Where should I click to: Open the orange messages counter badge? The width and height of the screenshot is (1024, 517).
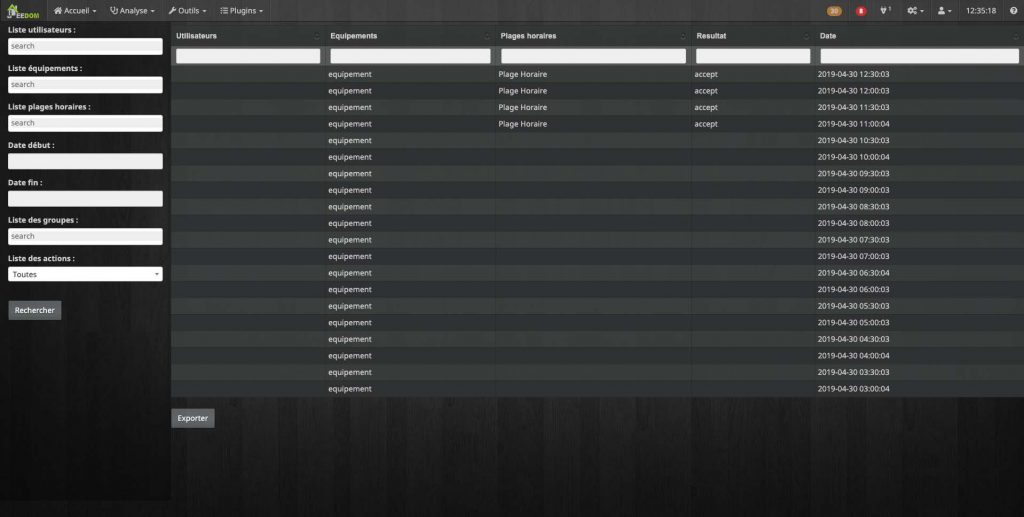(x=834, y=11)
